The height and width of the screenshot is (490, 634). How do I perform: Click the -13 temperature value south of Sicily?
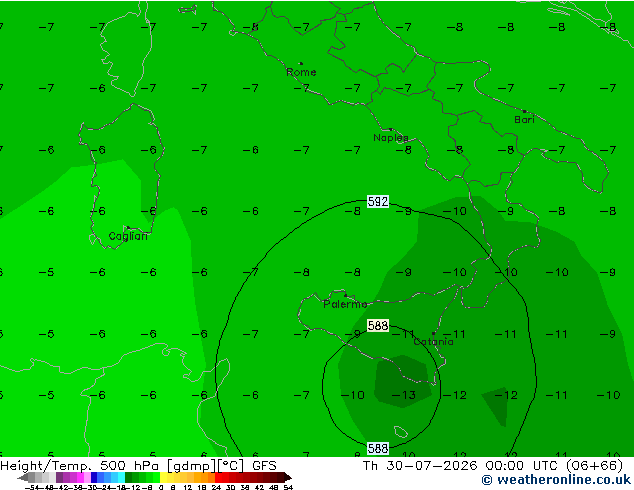click(x=403, y=395)
